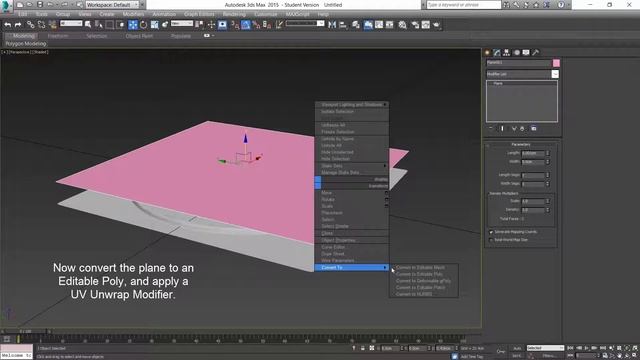This screenshot has height=360, width=640.
Task: Open the reference coordinate system dropdown
Action: pyautogui.click(x=182, y=24)
